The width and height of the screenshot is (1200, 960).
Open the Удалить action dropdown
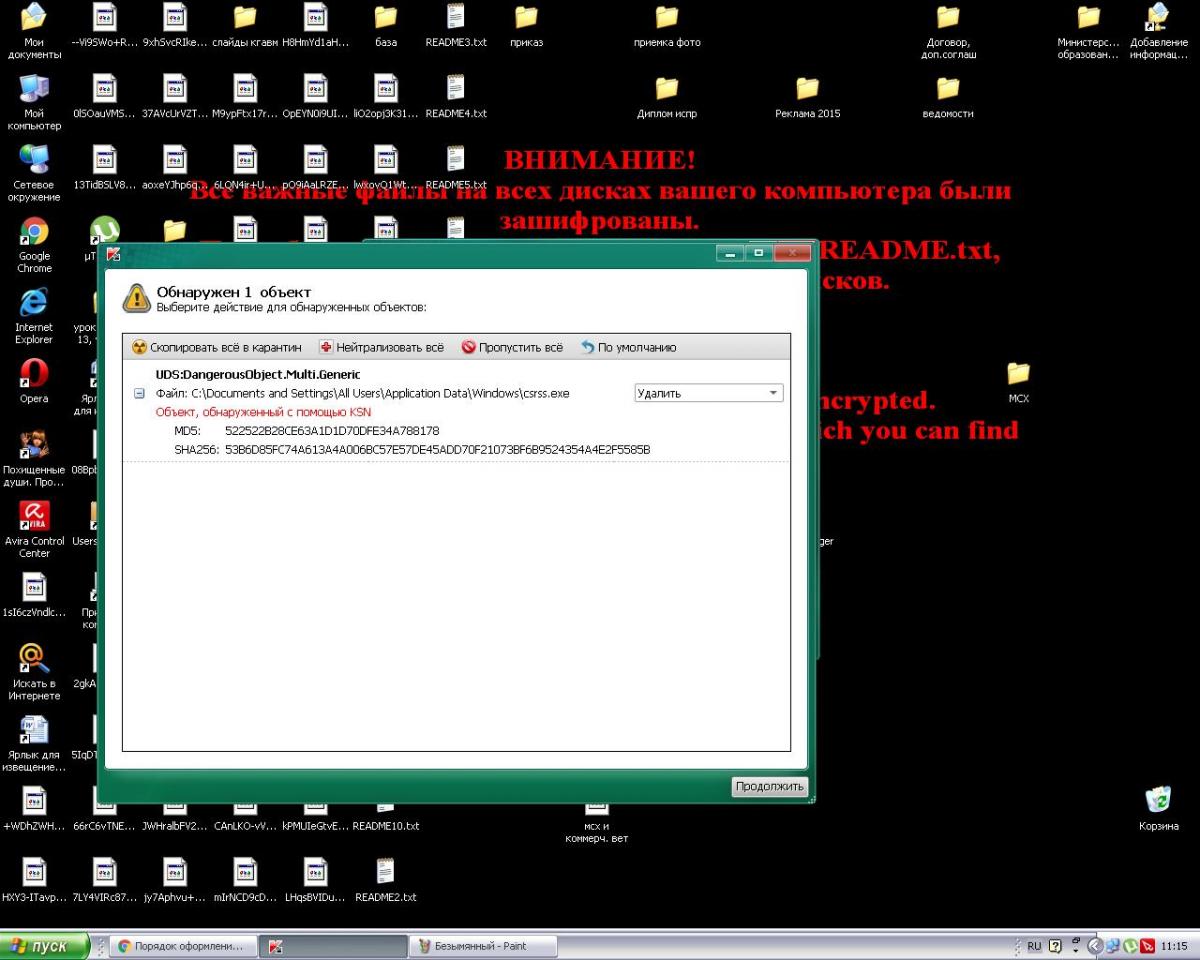click(709, 393)
